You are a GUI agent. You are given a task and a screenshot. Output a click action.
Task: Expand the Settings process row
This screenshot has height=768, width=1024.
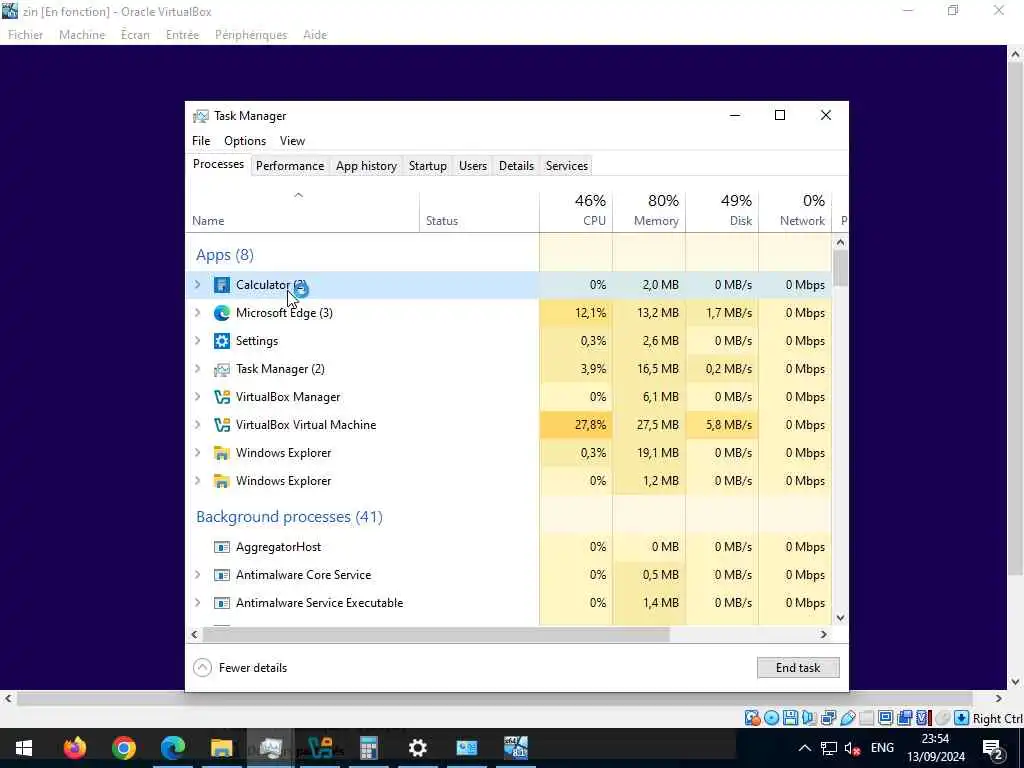(198, 341)
